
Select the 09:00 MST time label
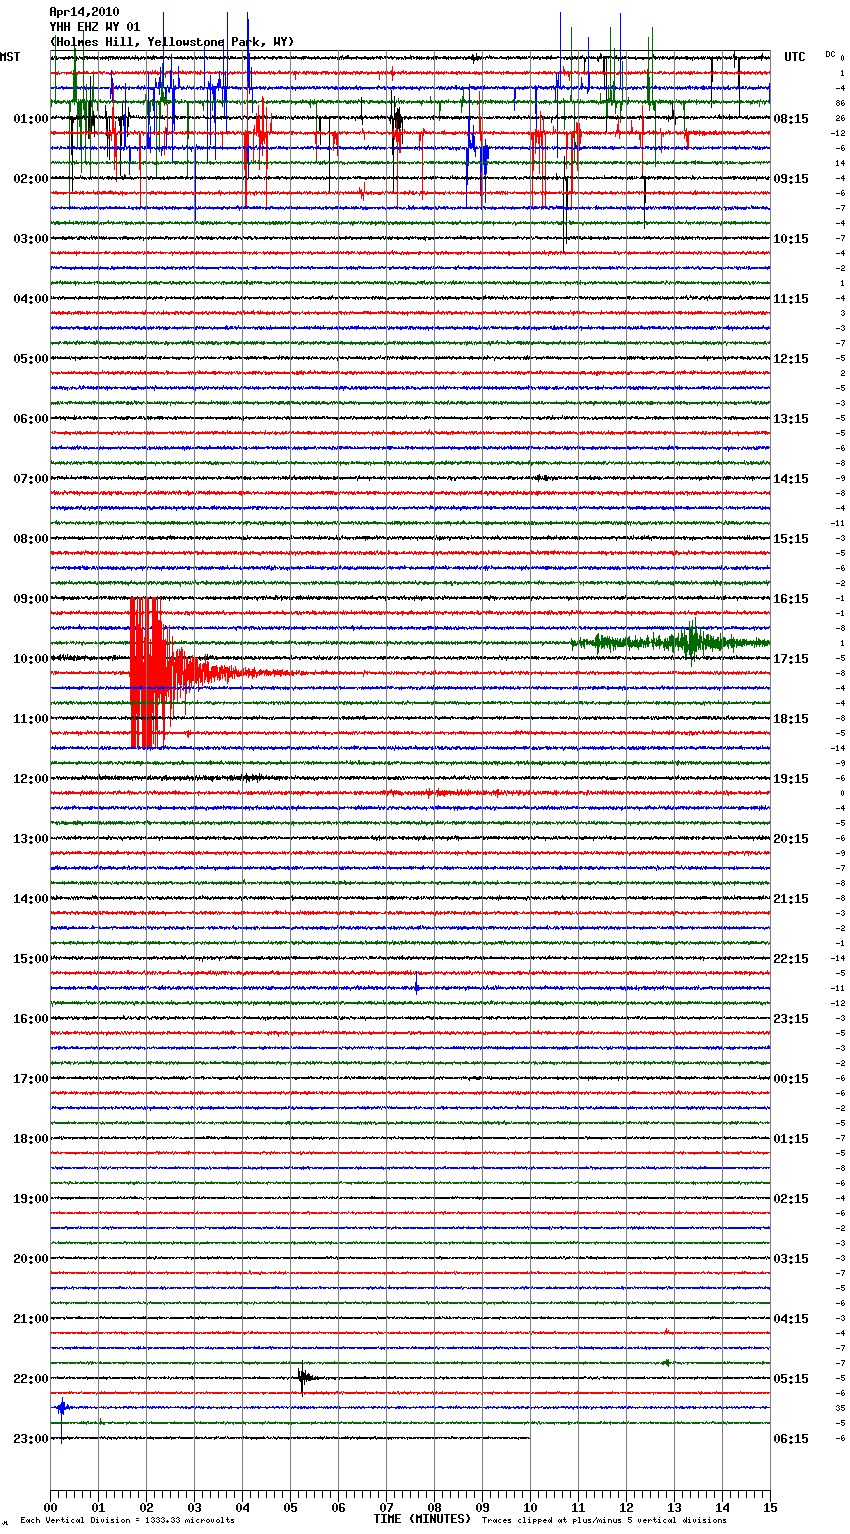tap(31, 599)
